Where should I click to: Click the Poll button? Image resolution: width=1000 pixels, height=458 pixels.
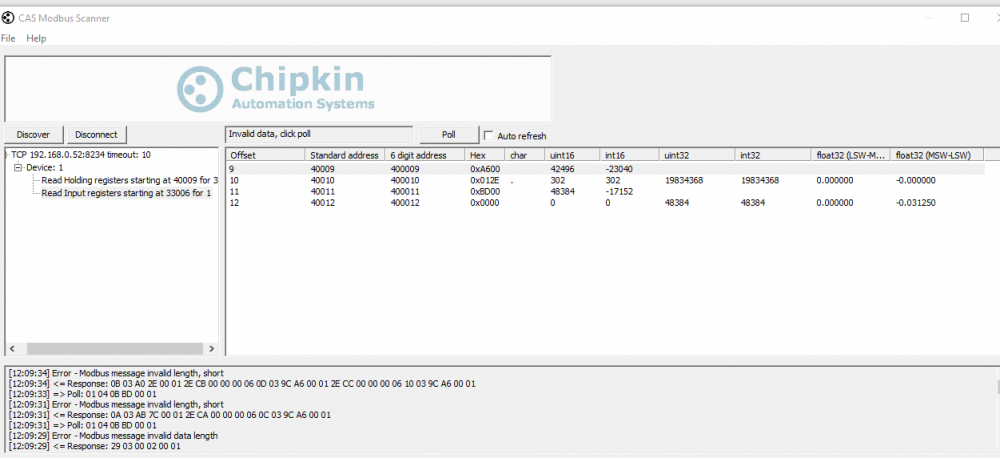tap(448, 135)
